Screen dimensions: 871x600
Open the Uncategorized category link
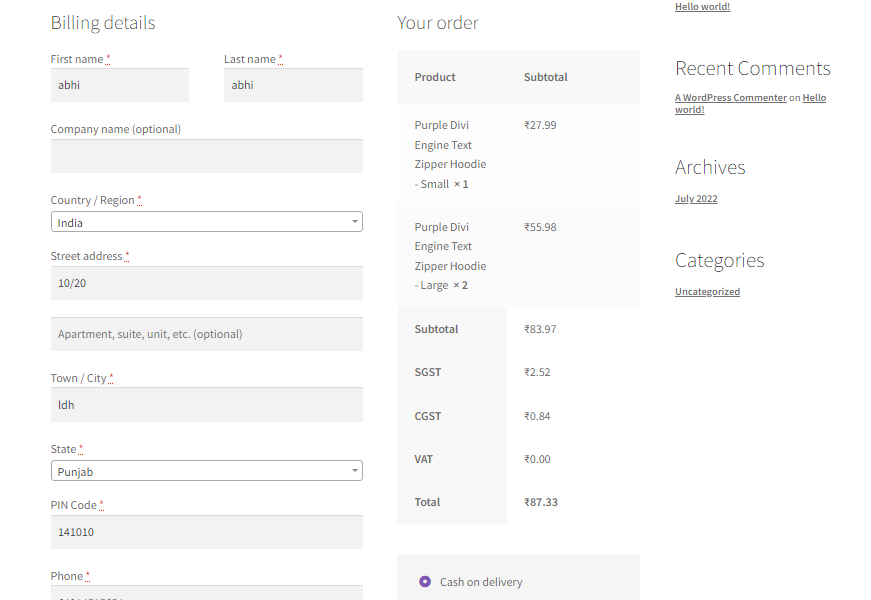pos(707,292)
